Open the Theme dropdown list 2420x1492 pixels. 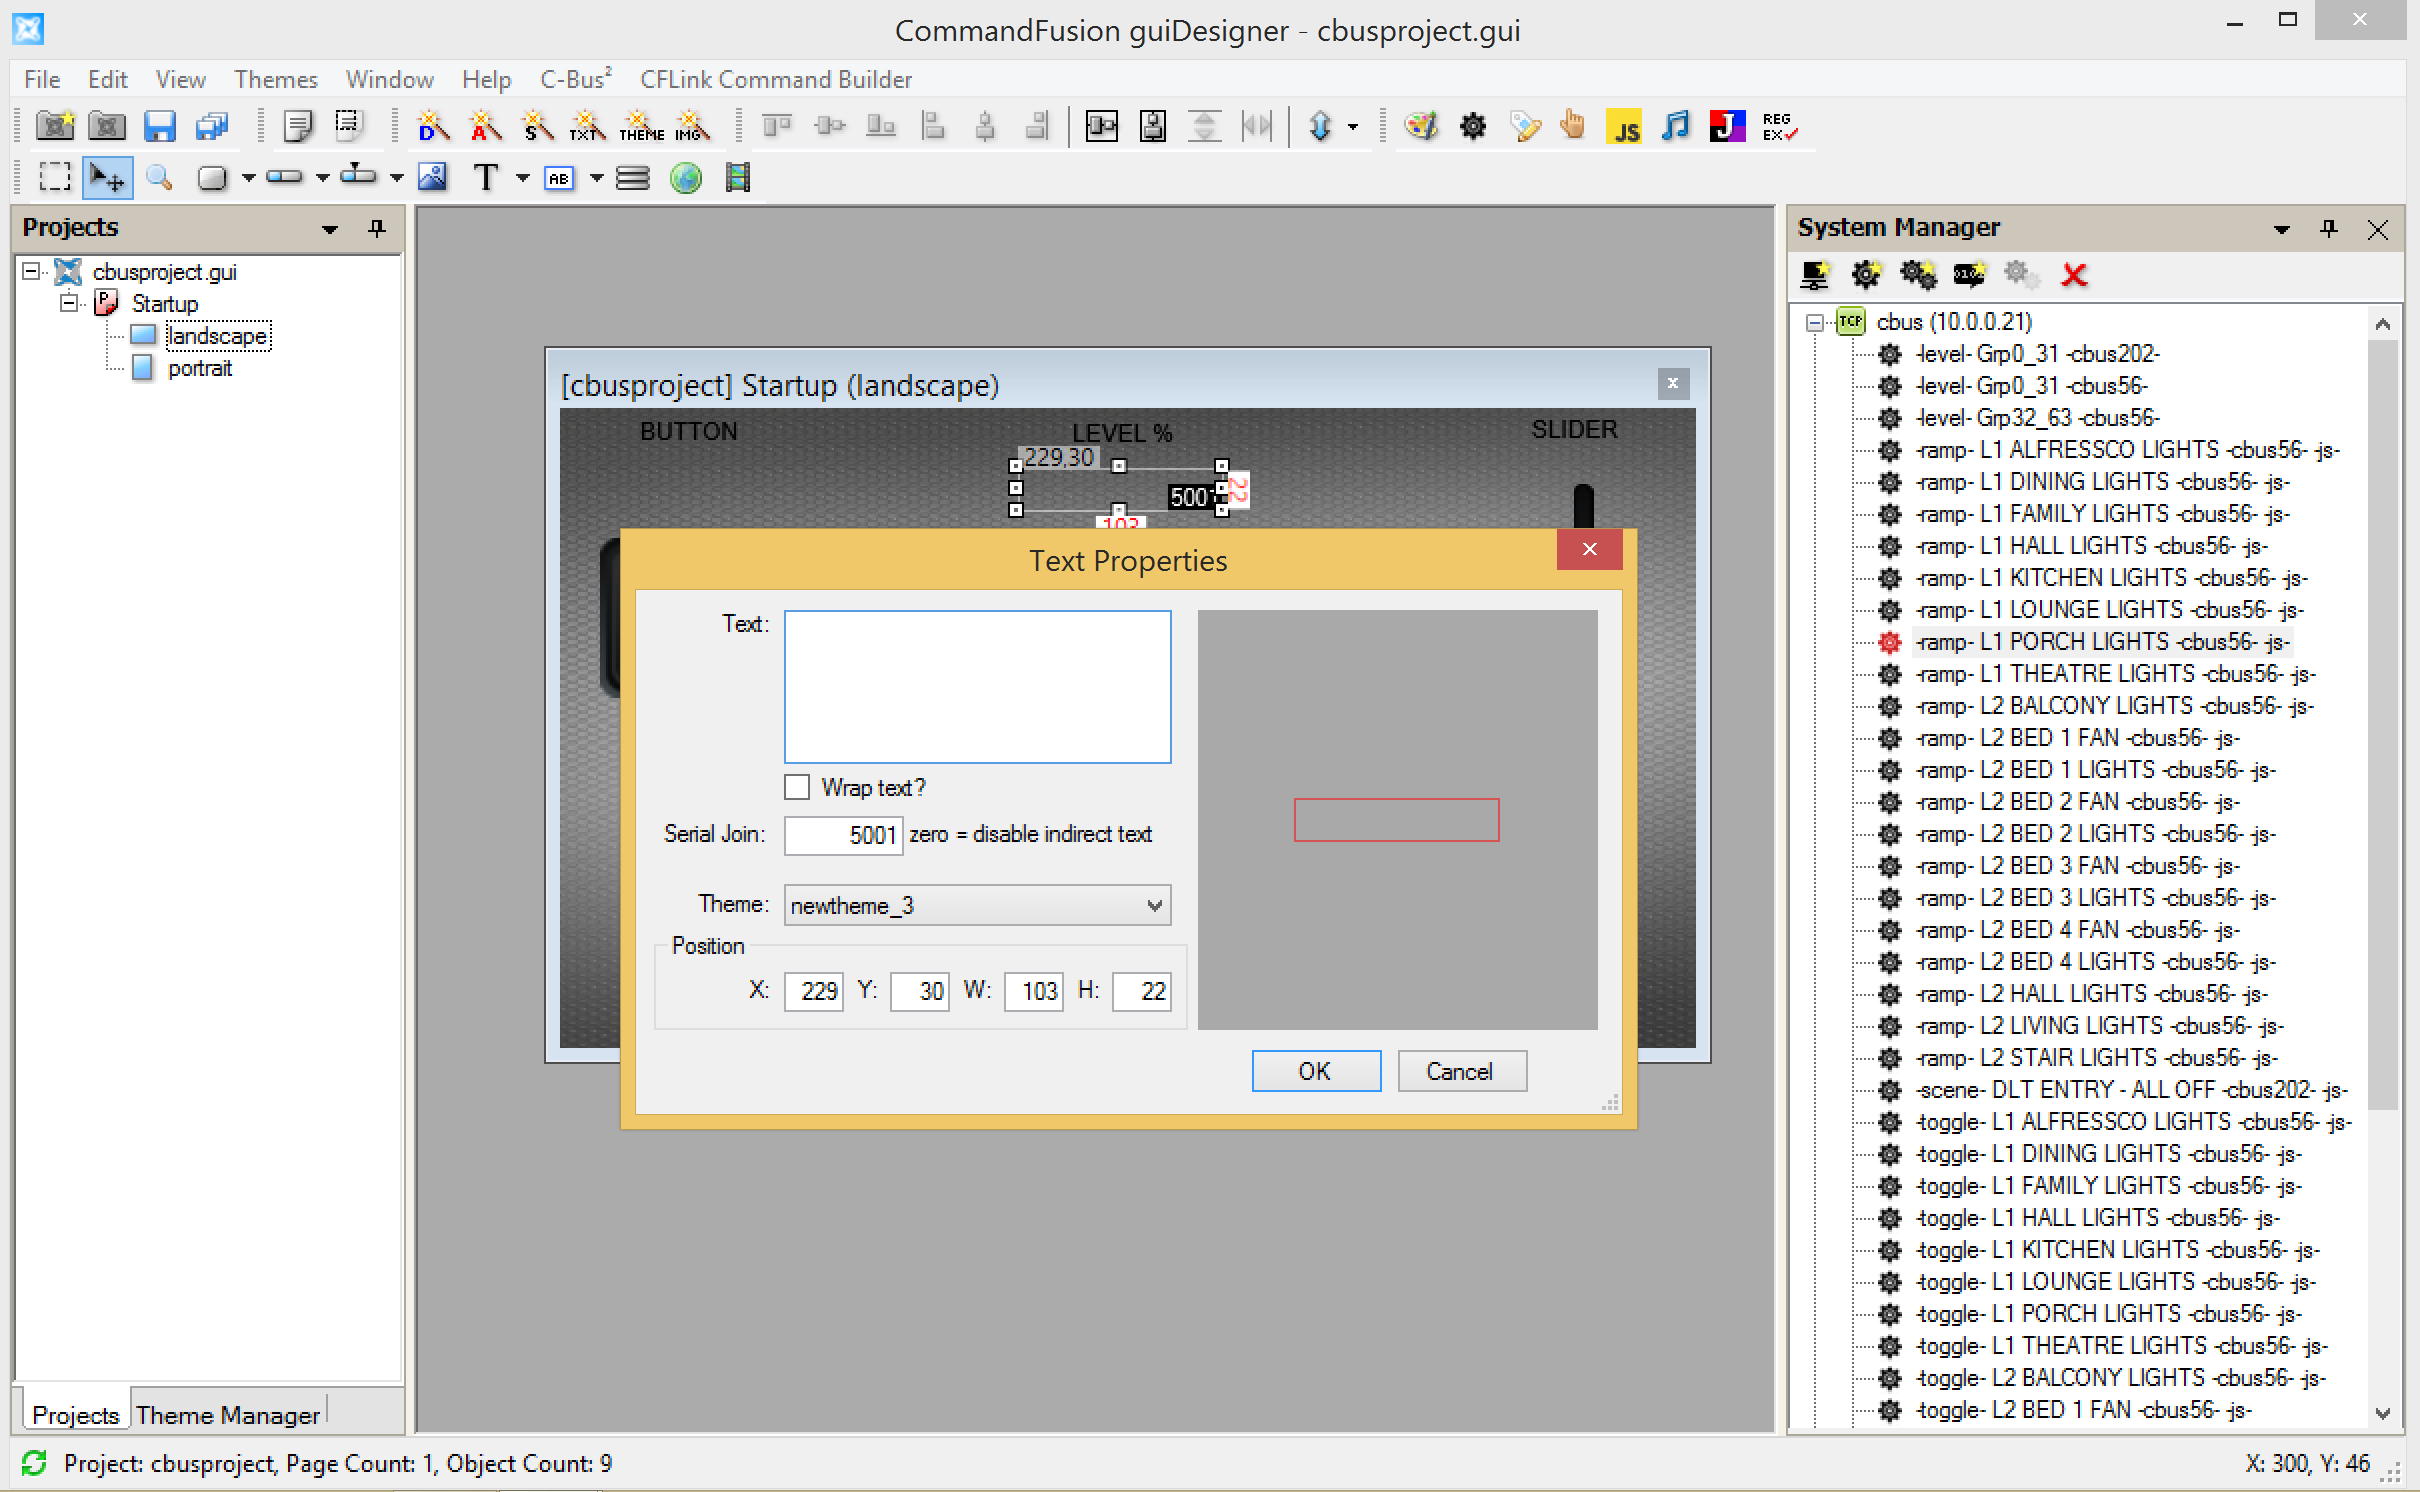click(x=1154, y=905)
